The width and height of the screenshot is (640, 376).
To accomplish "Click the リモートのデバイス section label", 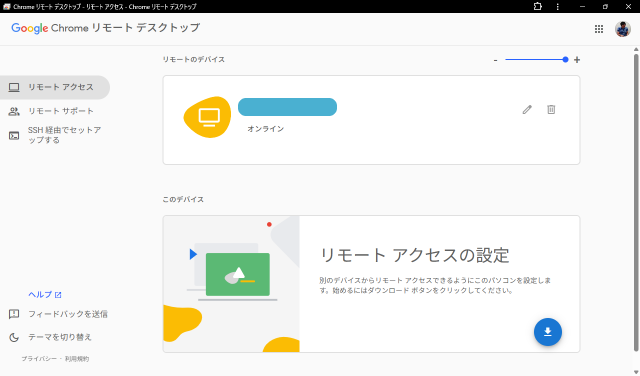I will pyautogui.click(x=193, y=60).
